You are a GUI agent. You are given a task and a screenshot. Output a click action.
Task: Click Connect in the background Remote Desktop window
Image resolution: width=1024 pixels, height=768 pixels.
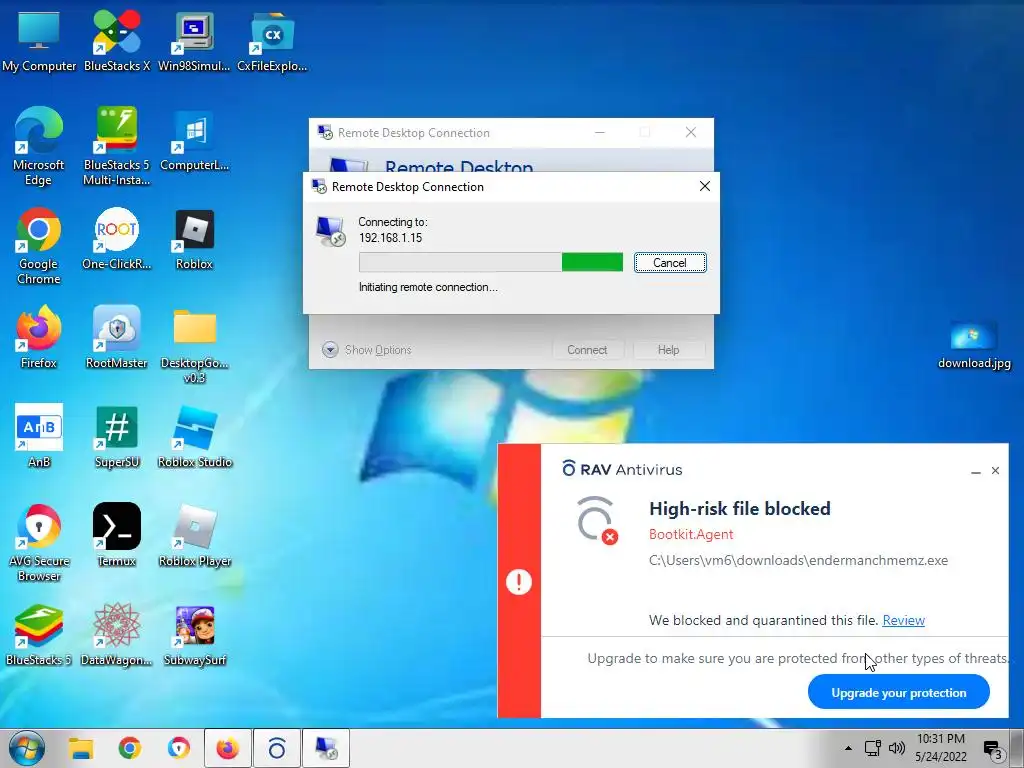click(x=587, y=350)
